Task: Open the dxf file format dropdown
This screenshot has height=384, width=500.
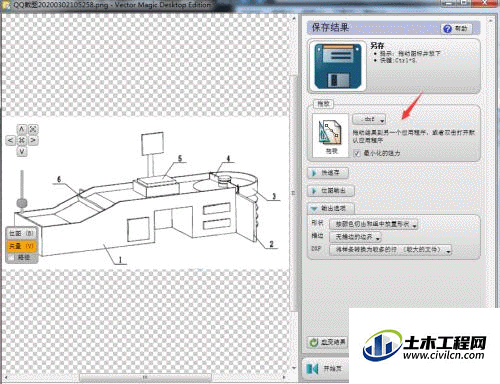Action: tap(369, 119)
